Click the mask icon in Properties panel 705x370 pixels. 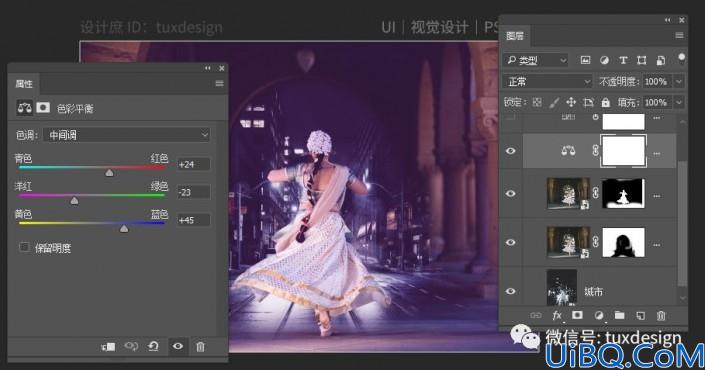[43, 107]
